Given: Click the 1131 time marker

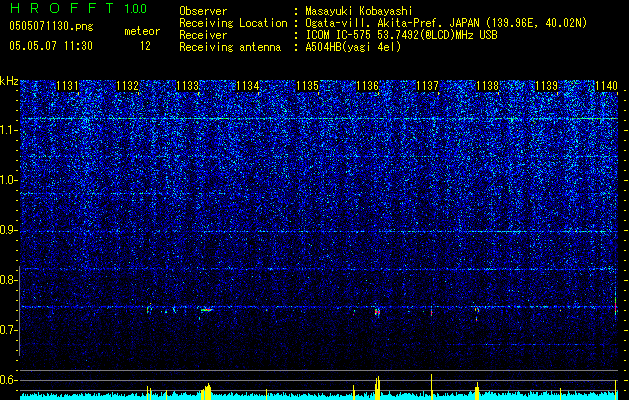Looking at the screenshot, I should click(x=67, y=86).
